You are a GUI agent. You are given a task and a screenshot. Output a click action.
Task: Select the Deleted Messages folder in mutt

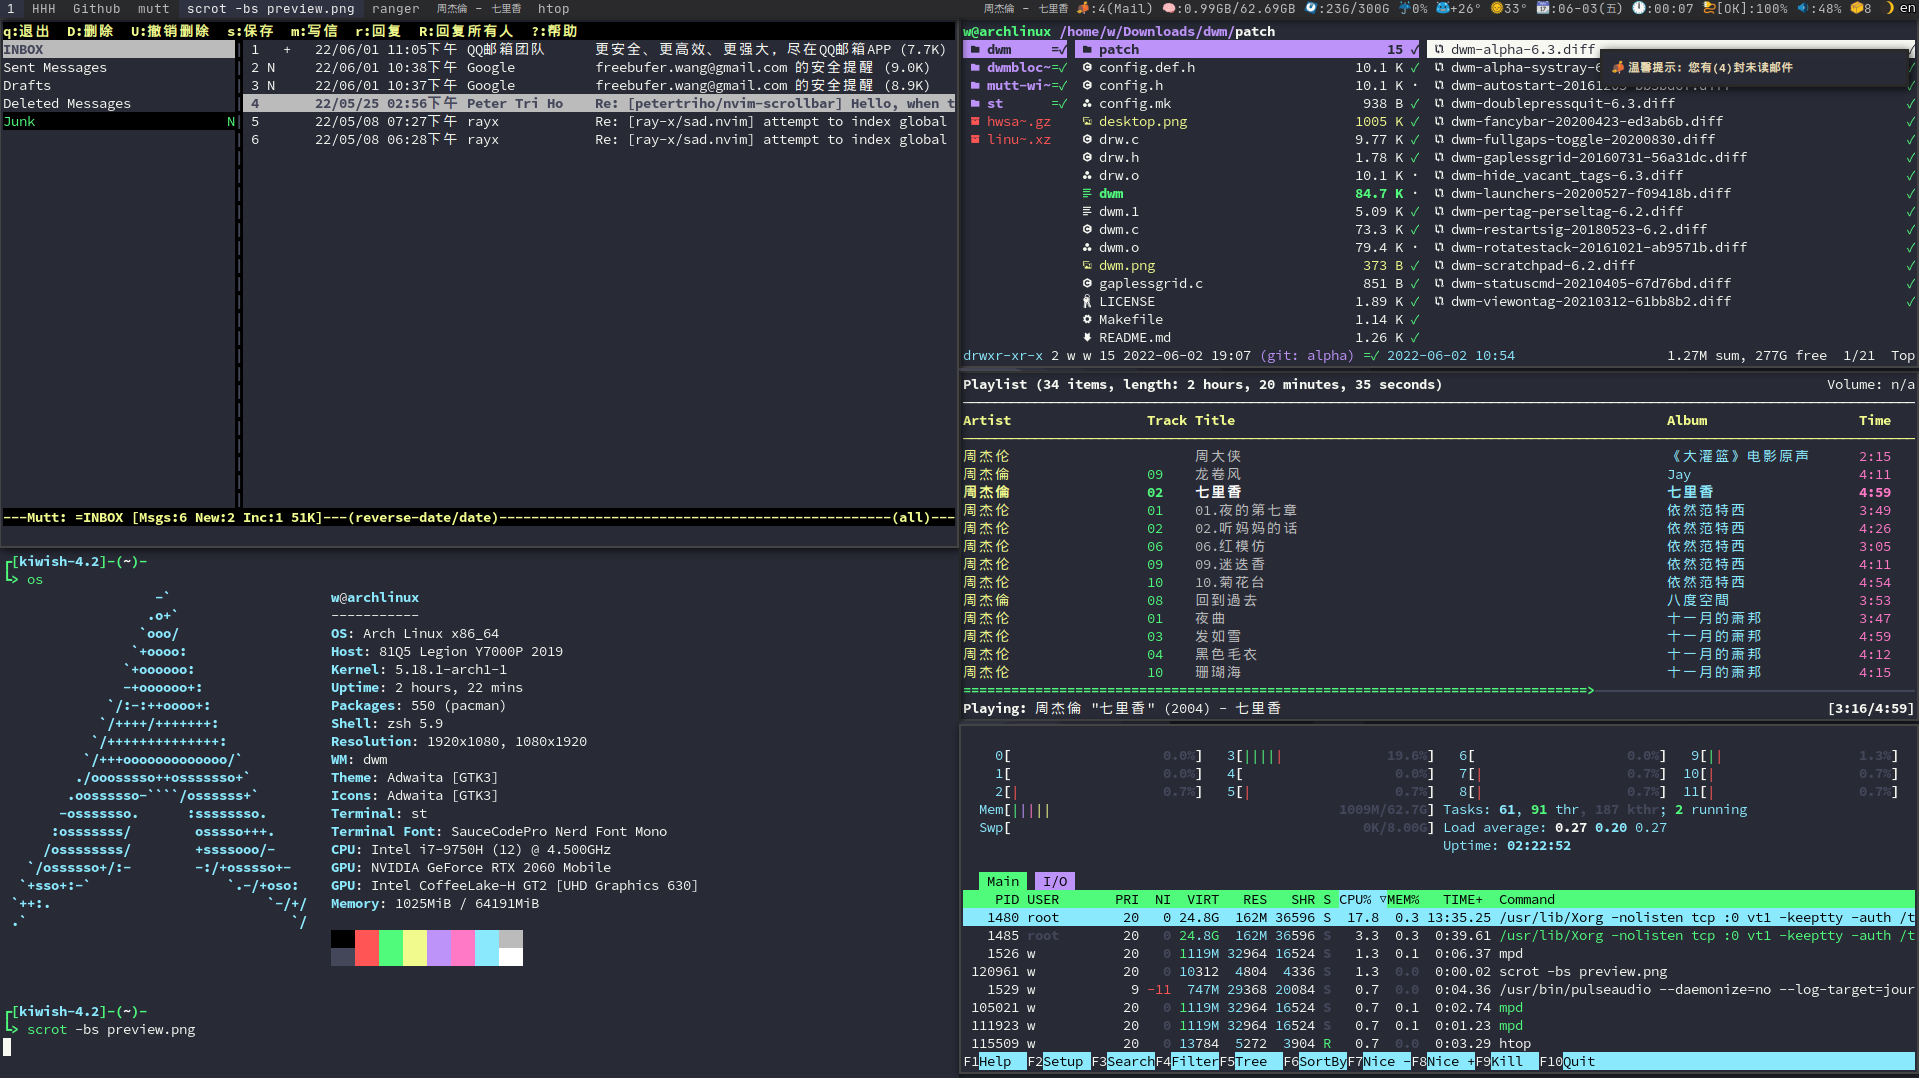[119, 103]
